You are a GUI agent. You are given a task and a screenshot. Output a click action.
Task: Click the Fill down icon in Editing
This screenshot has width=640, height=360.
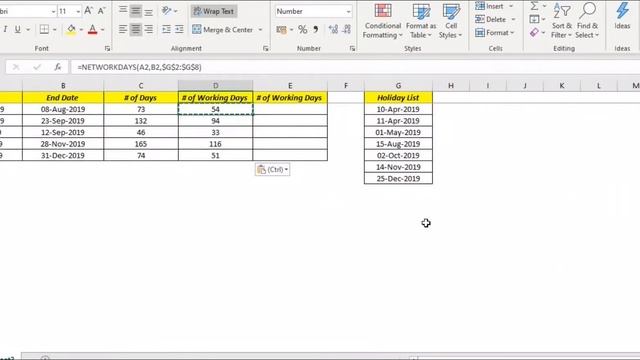coord(534,19)
